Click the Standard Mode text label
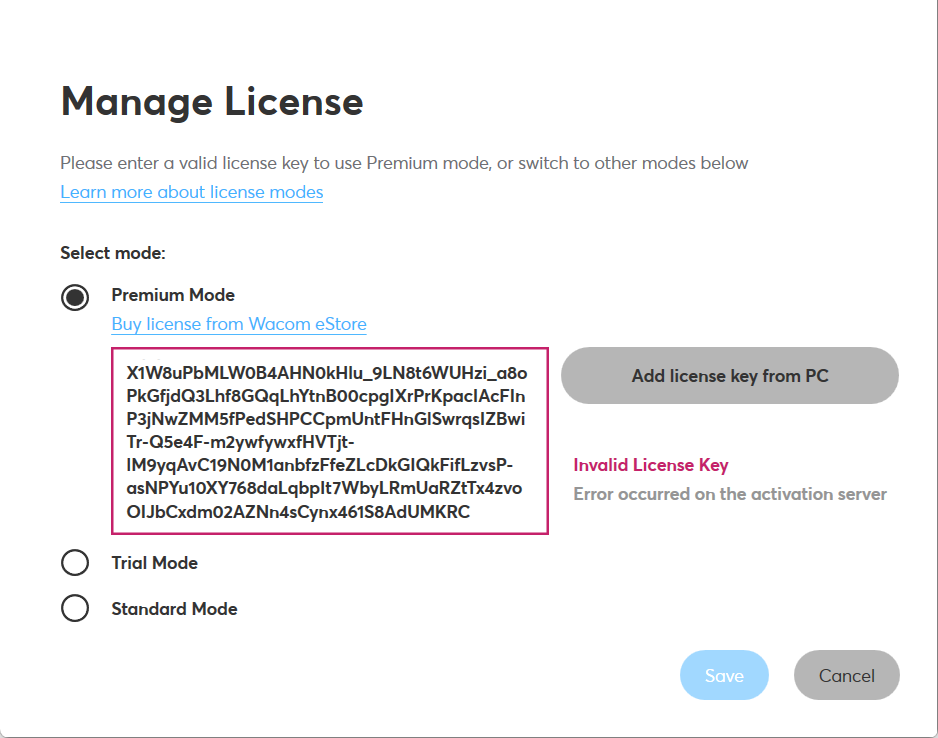938x738 pixels. (174, 608)
